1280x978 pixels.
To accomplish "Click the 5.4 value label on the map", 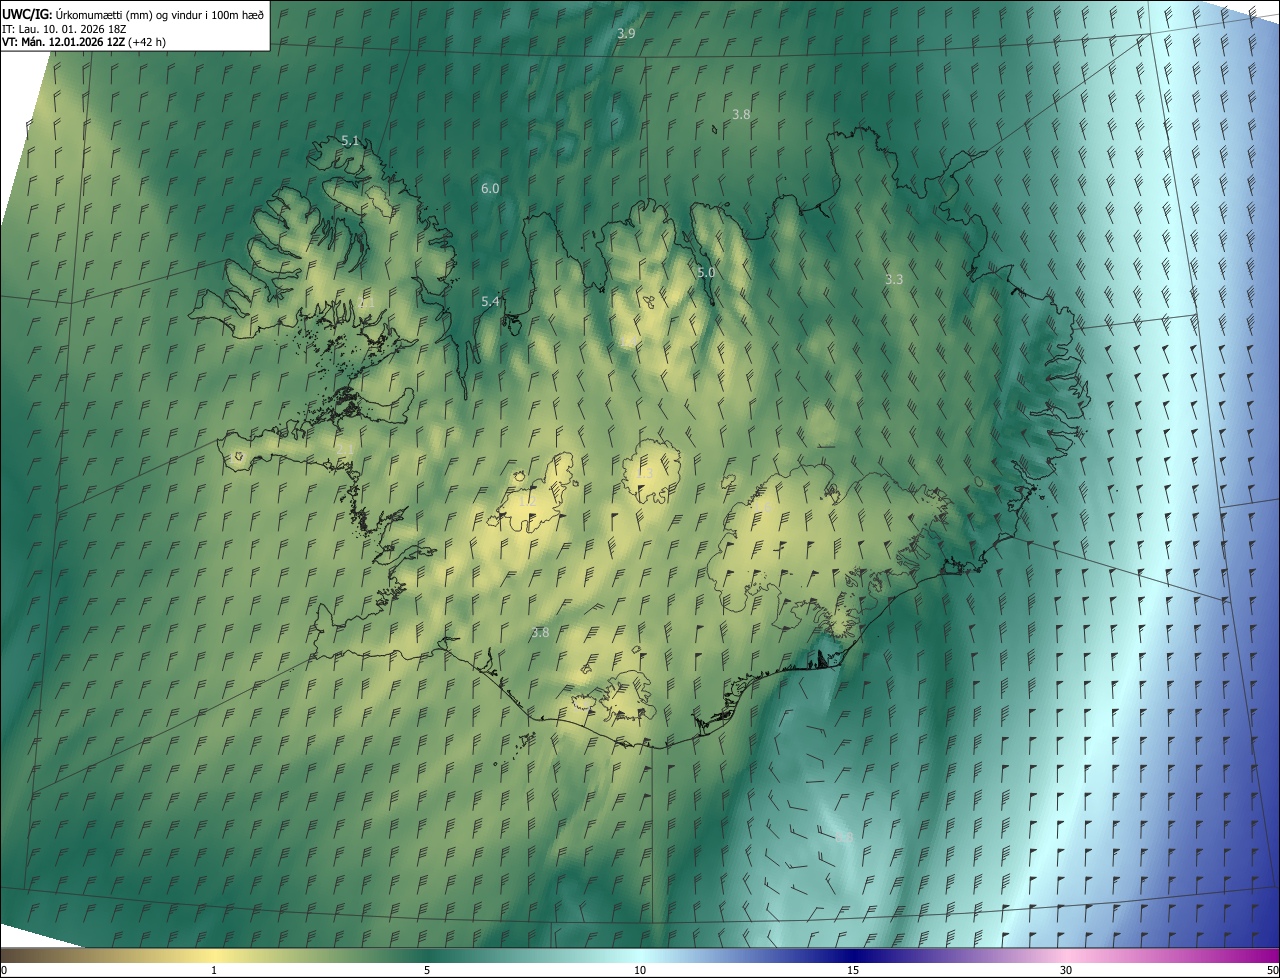I will [x=490, y=301].
